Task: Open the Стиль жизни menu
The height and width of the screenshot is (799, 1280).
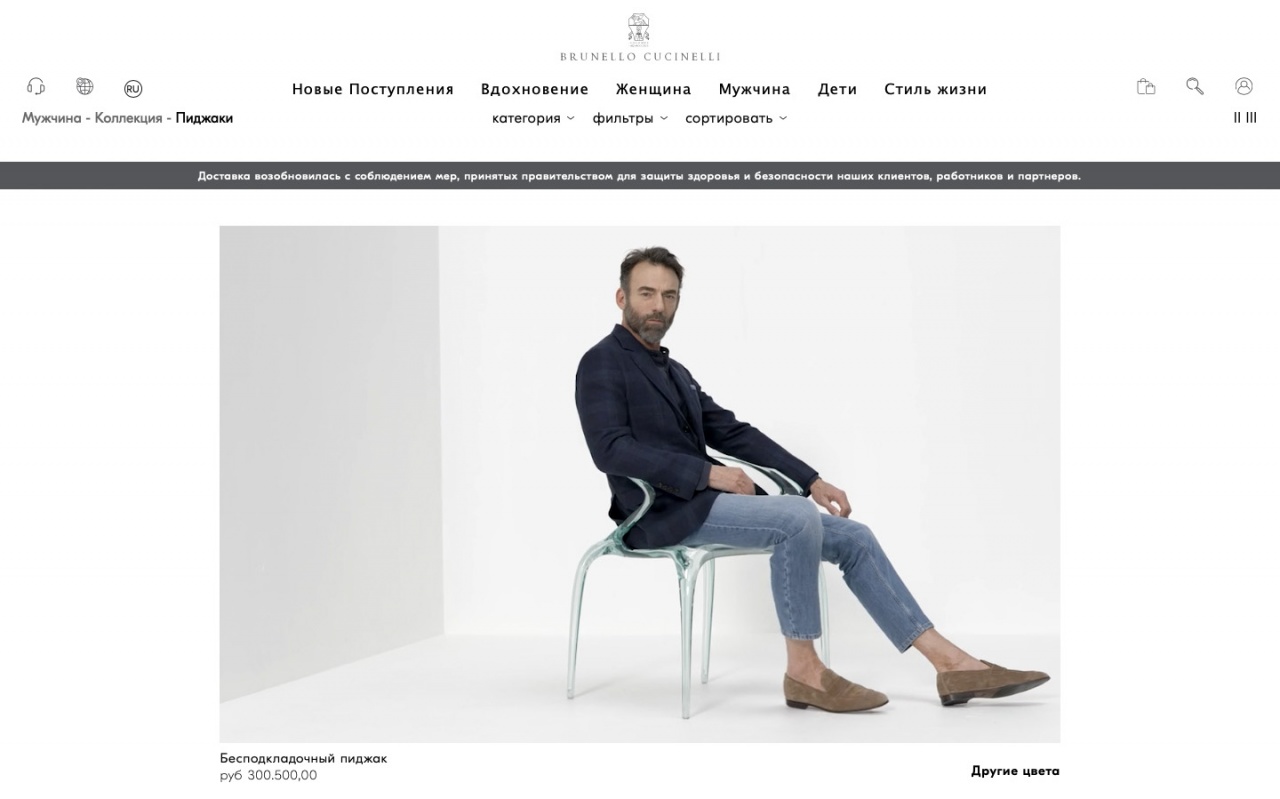Action: tap(935, 89)
